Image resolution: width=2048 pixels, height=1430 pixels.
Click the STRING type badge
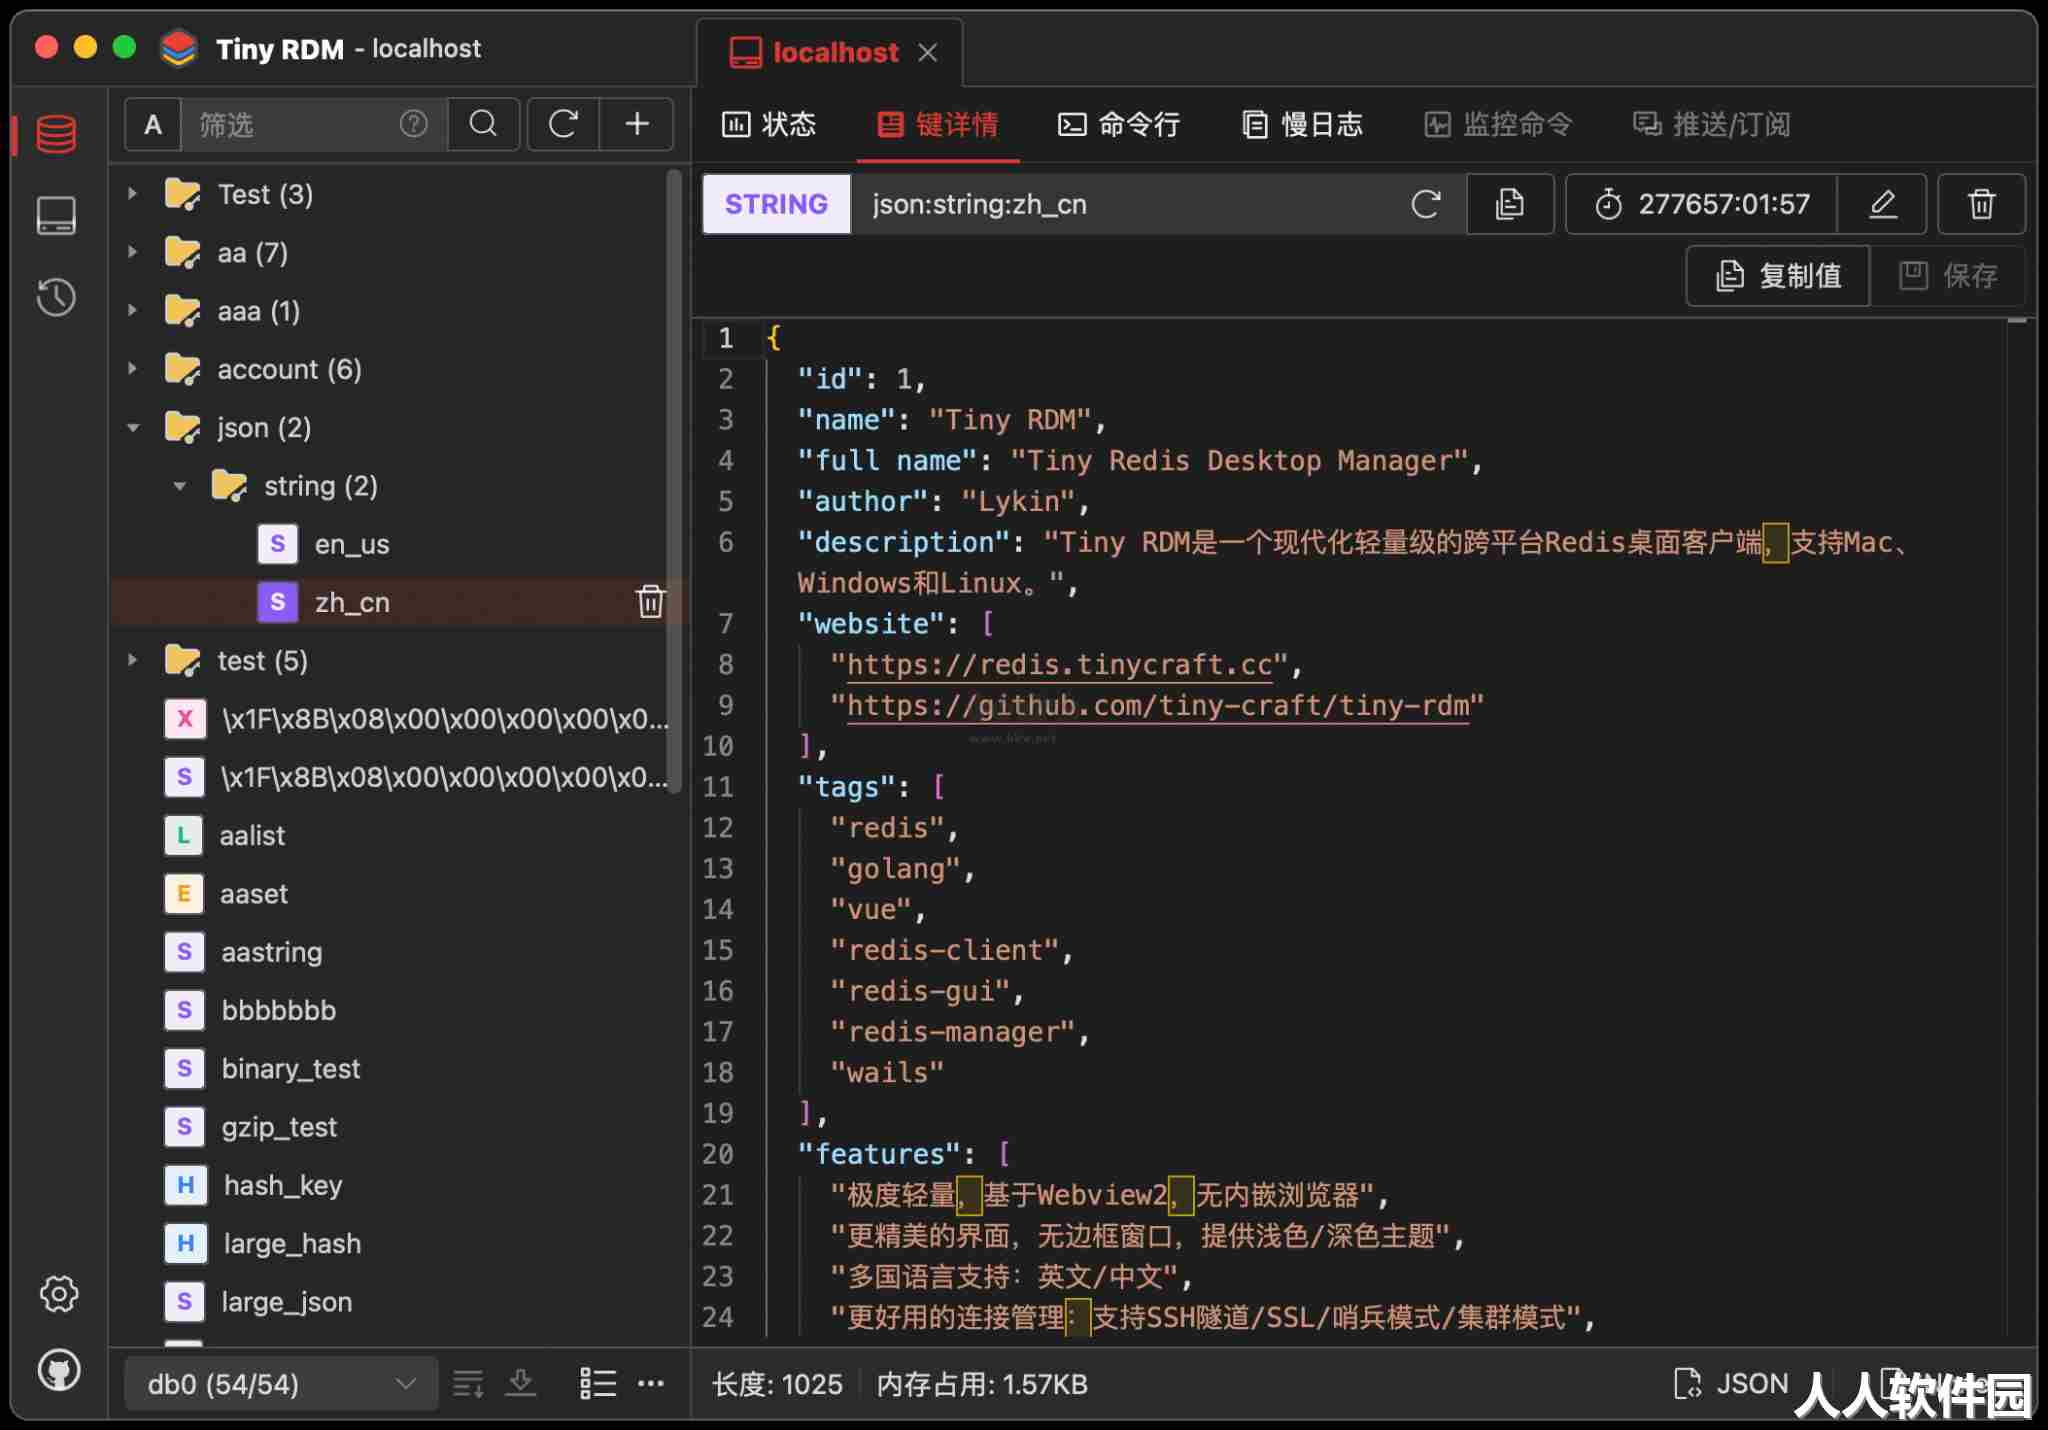(x=776, y=204)
